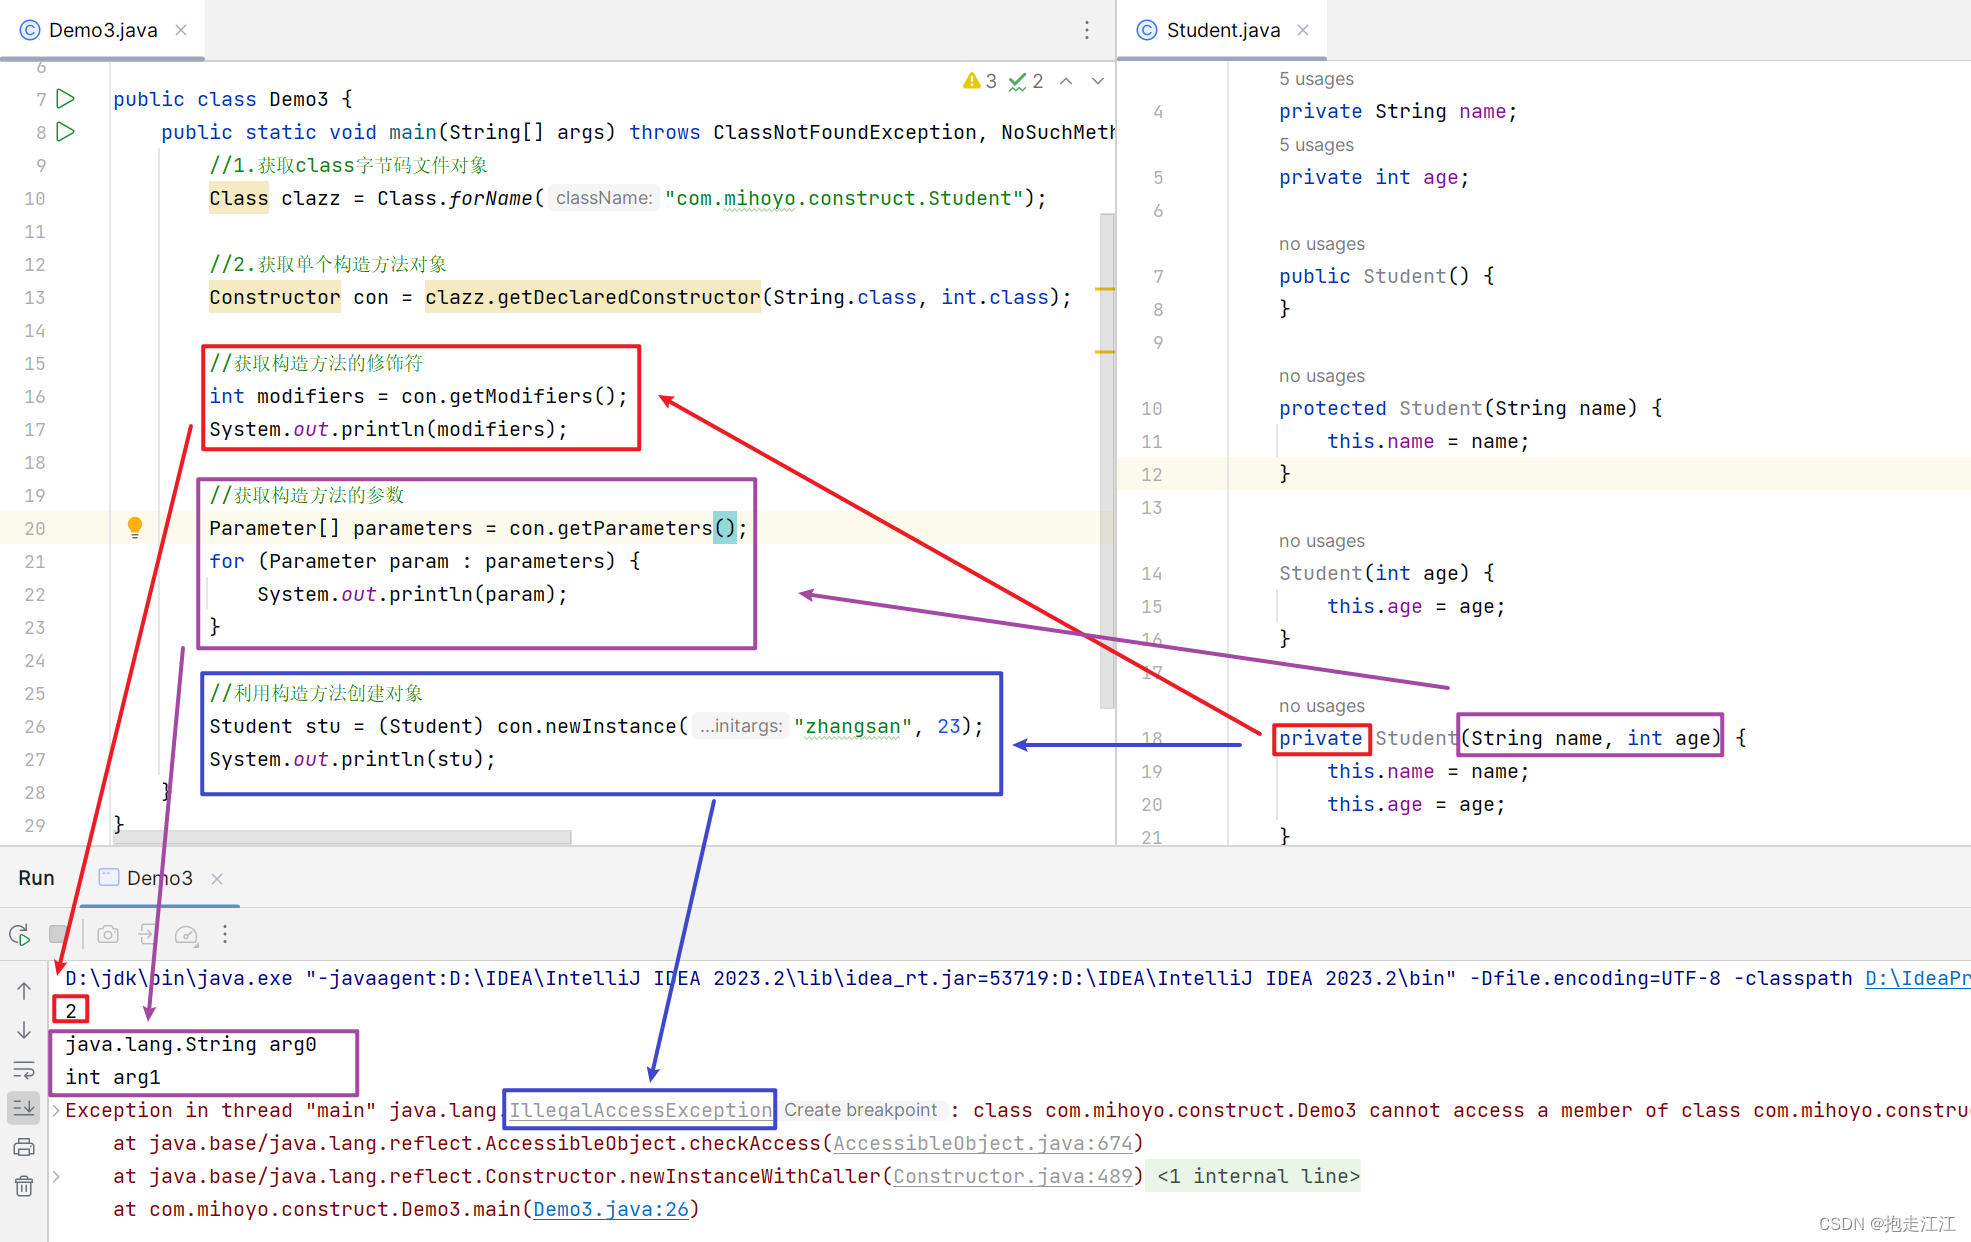Open more options in the run toolbar
Screen dimensions: 1971x1242
225,934
